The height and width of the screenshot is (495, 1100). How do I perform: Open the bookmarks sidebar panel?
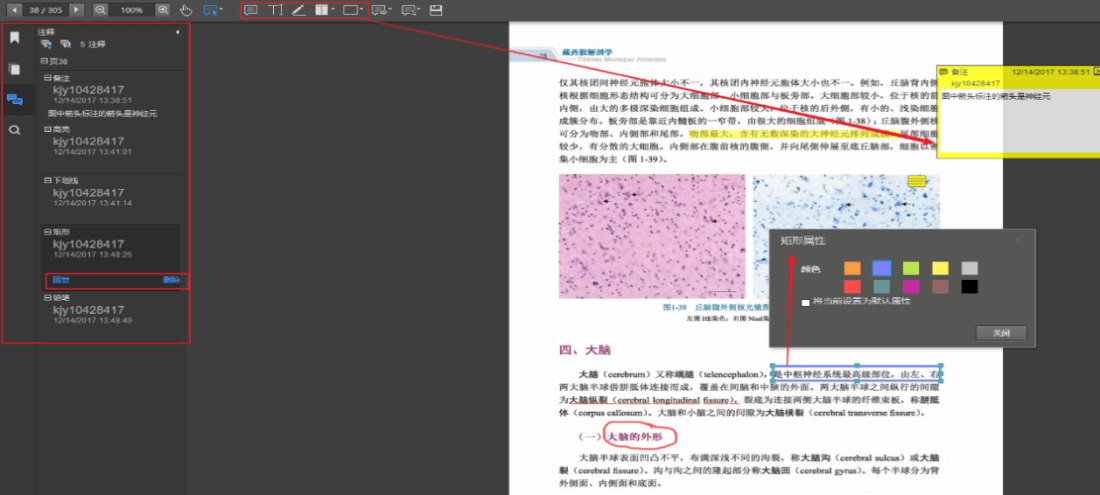click(14, 38)
